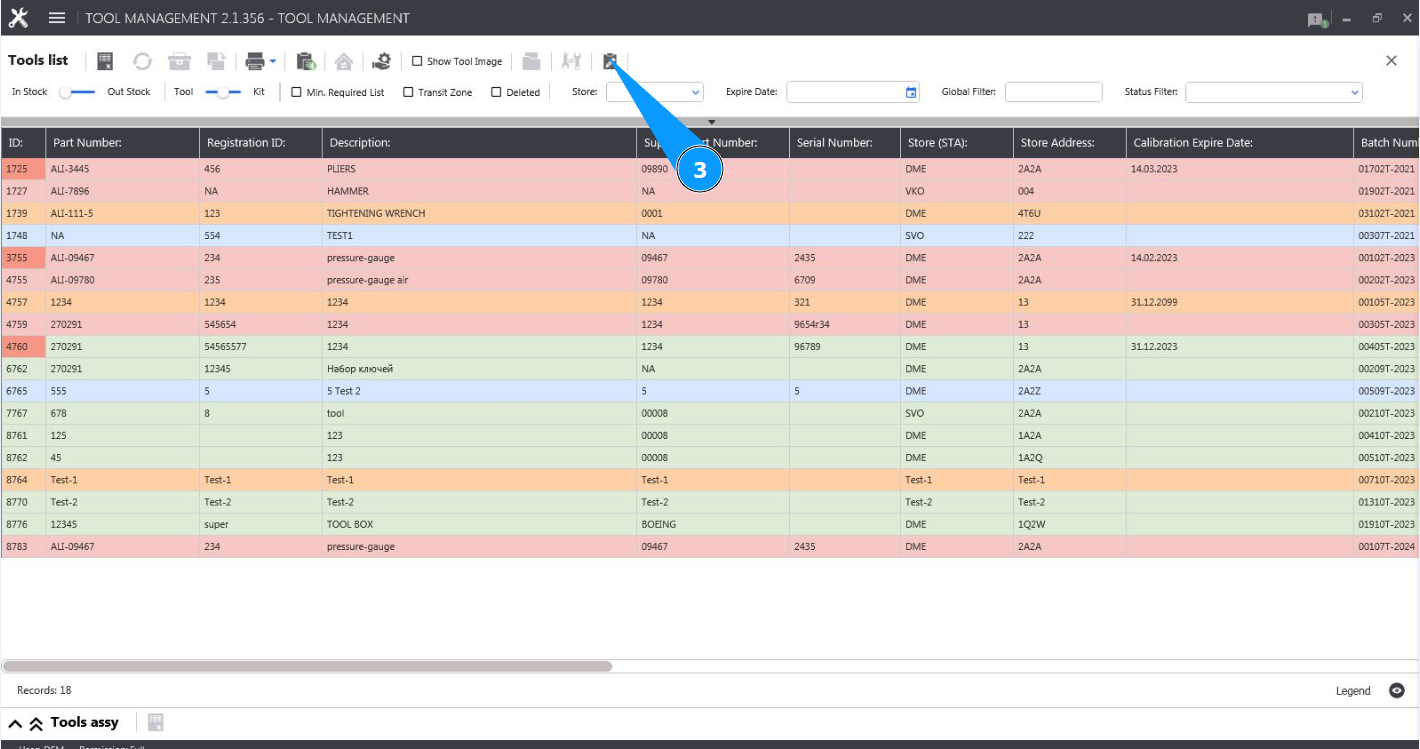Click the crossed wrench tools icon
This screenshot has height=749, width=1420.
tap(571, 62)
